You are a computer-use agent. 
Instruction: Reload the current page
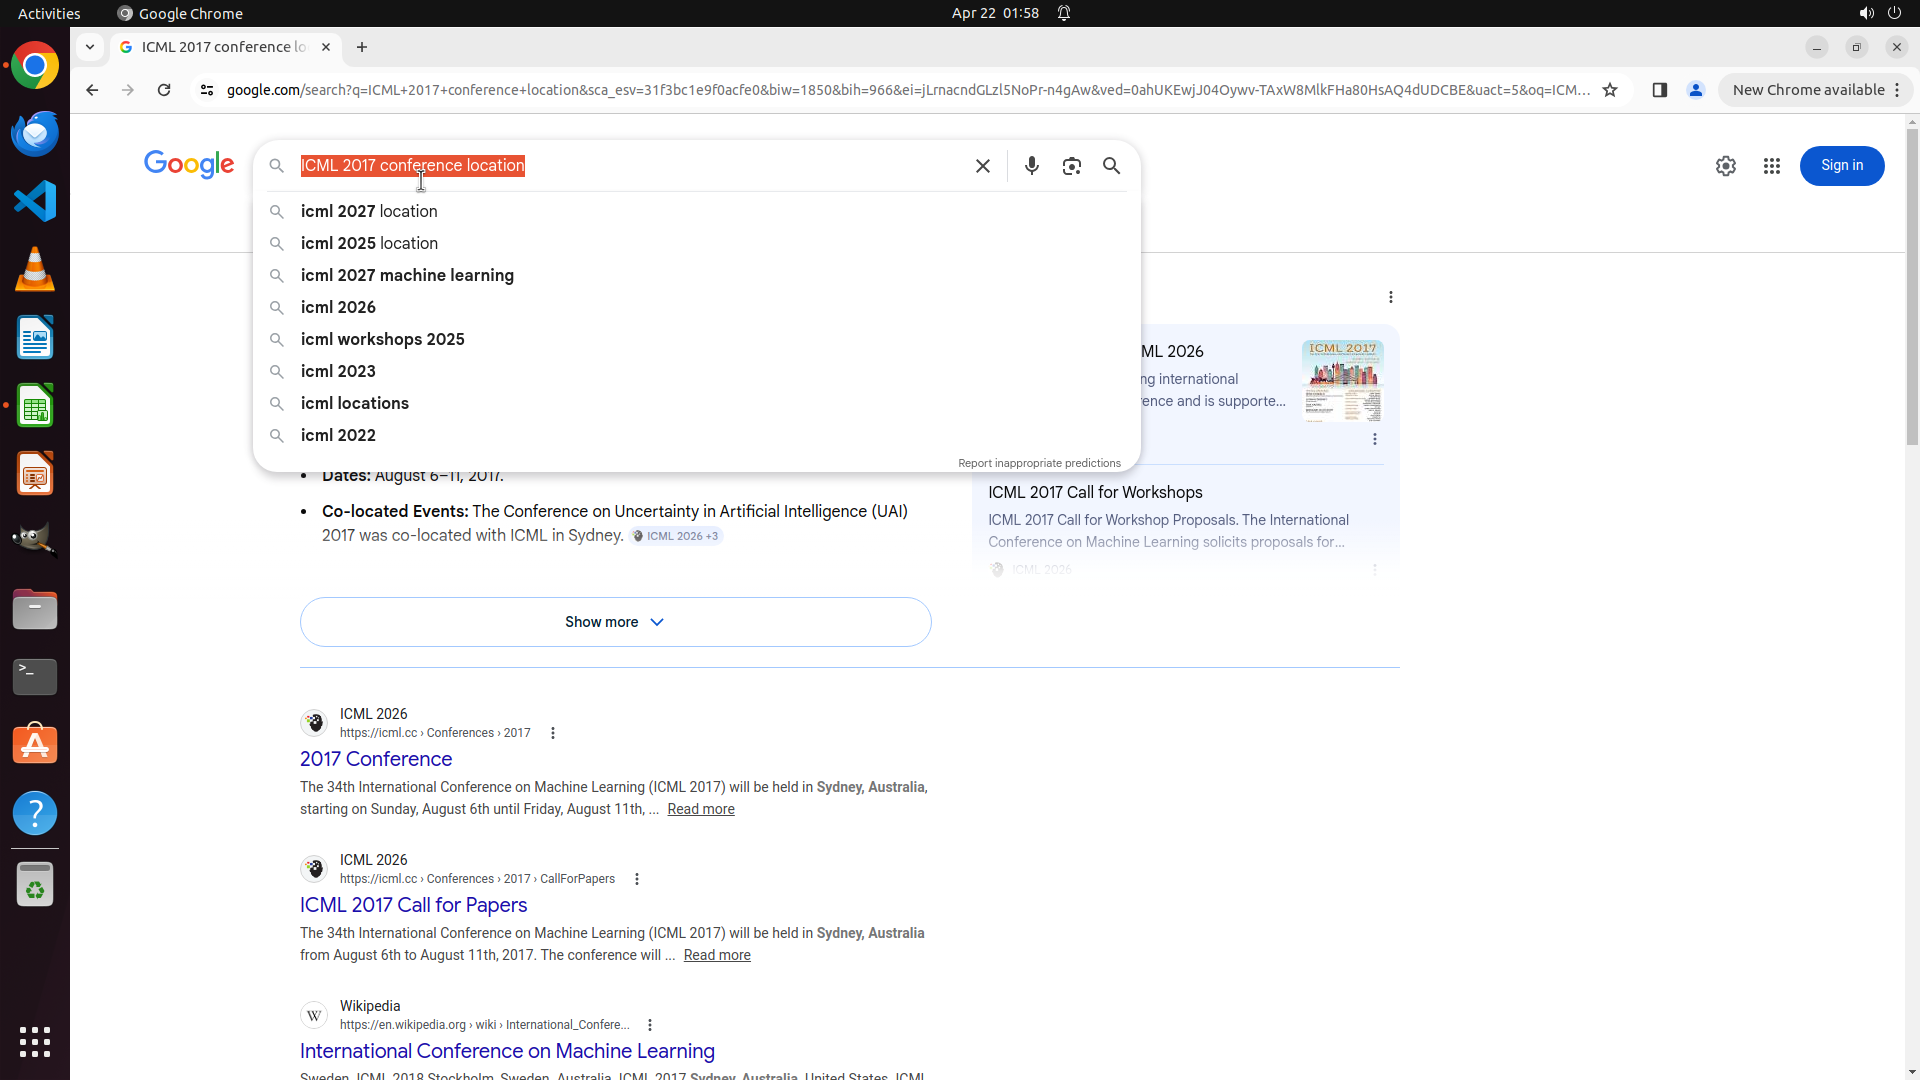(x=164, y=90)
